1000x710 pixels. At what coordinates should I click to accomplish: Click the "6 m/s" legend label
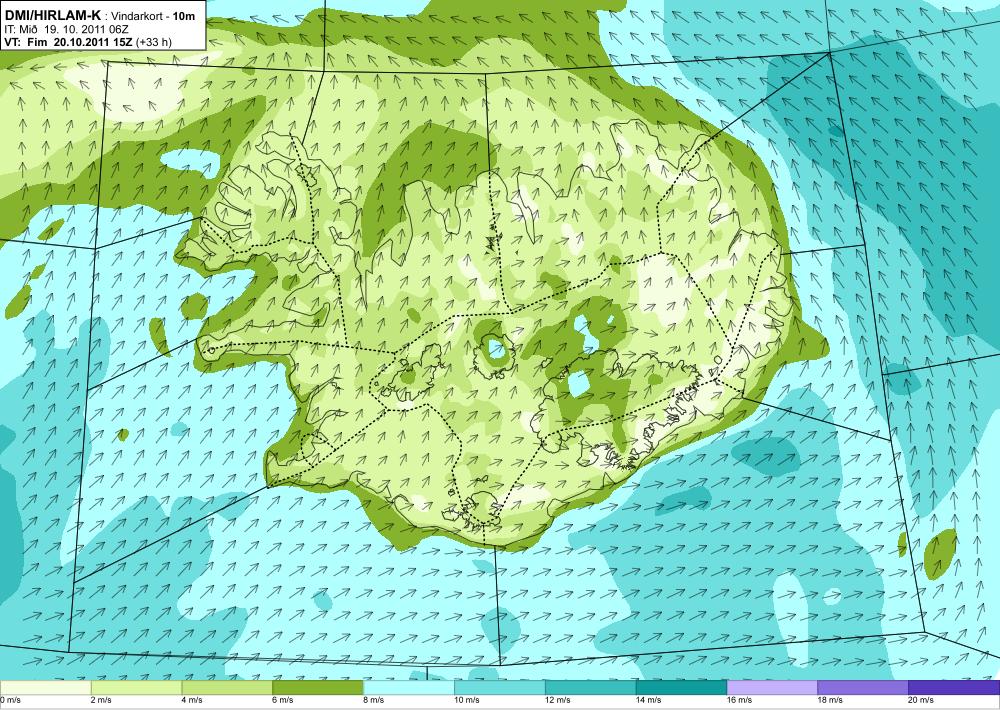click(x=283, y=700)
